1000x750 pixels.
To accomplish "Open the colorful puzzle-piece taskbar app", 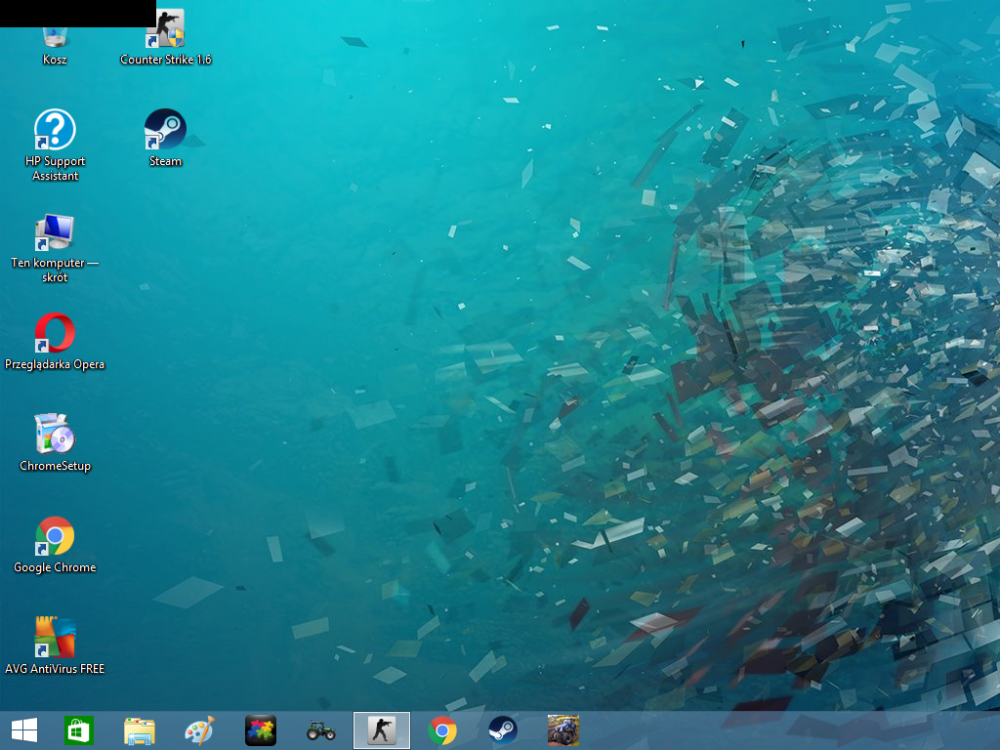I will (260, 731).
